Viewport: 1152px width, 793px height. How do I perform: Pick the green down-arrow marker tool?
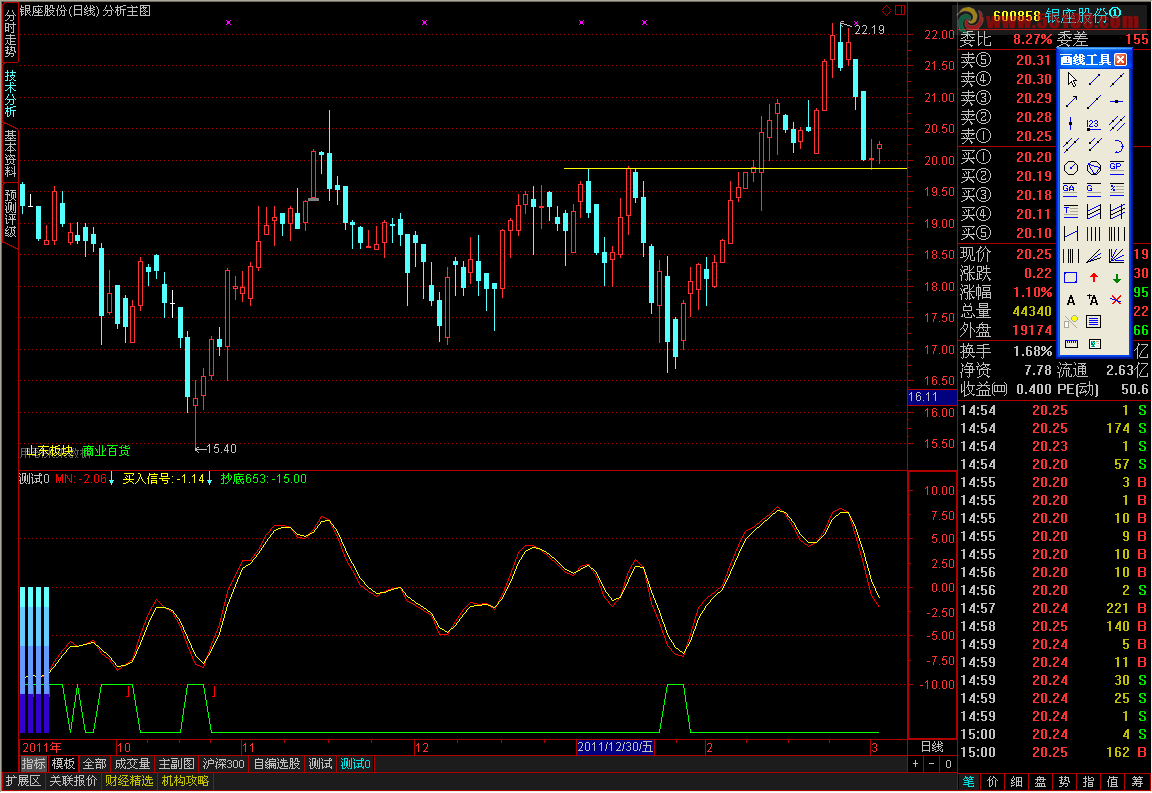[x=1117, y=278]
